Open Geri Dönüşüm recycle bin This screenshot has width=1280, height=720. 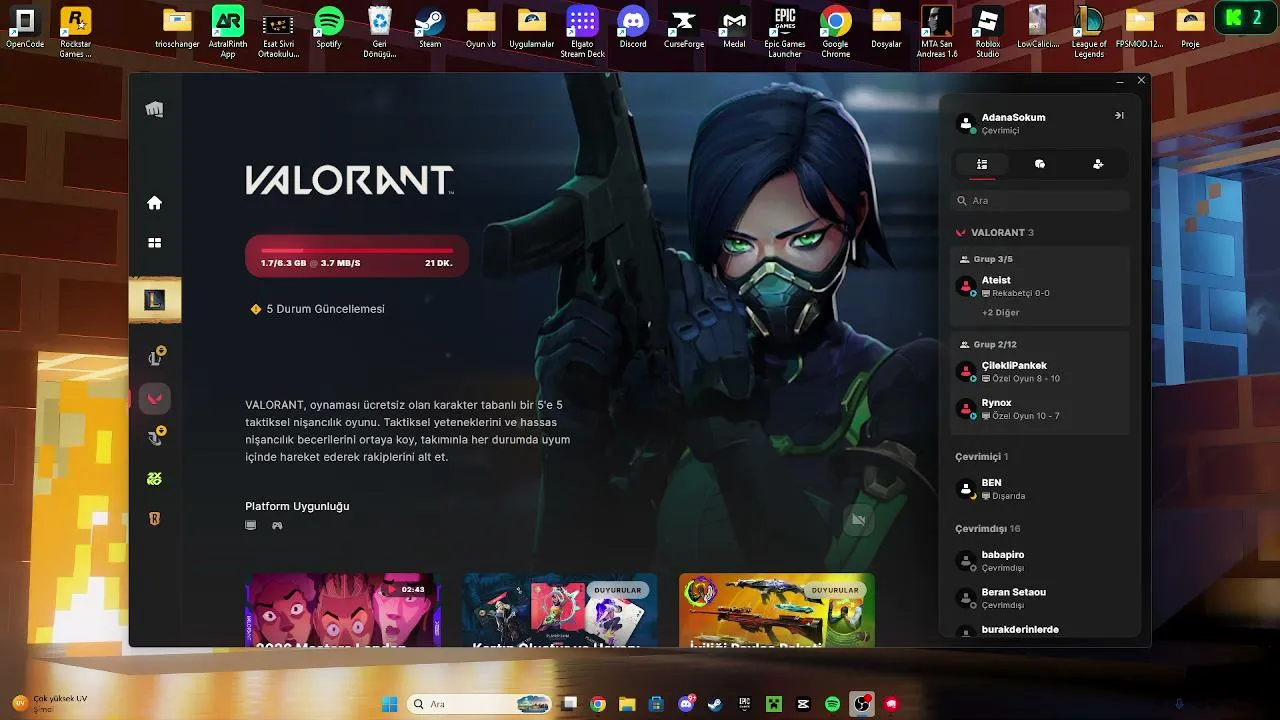380,32
